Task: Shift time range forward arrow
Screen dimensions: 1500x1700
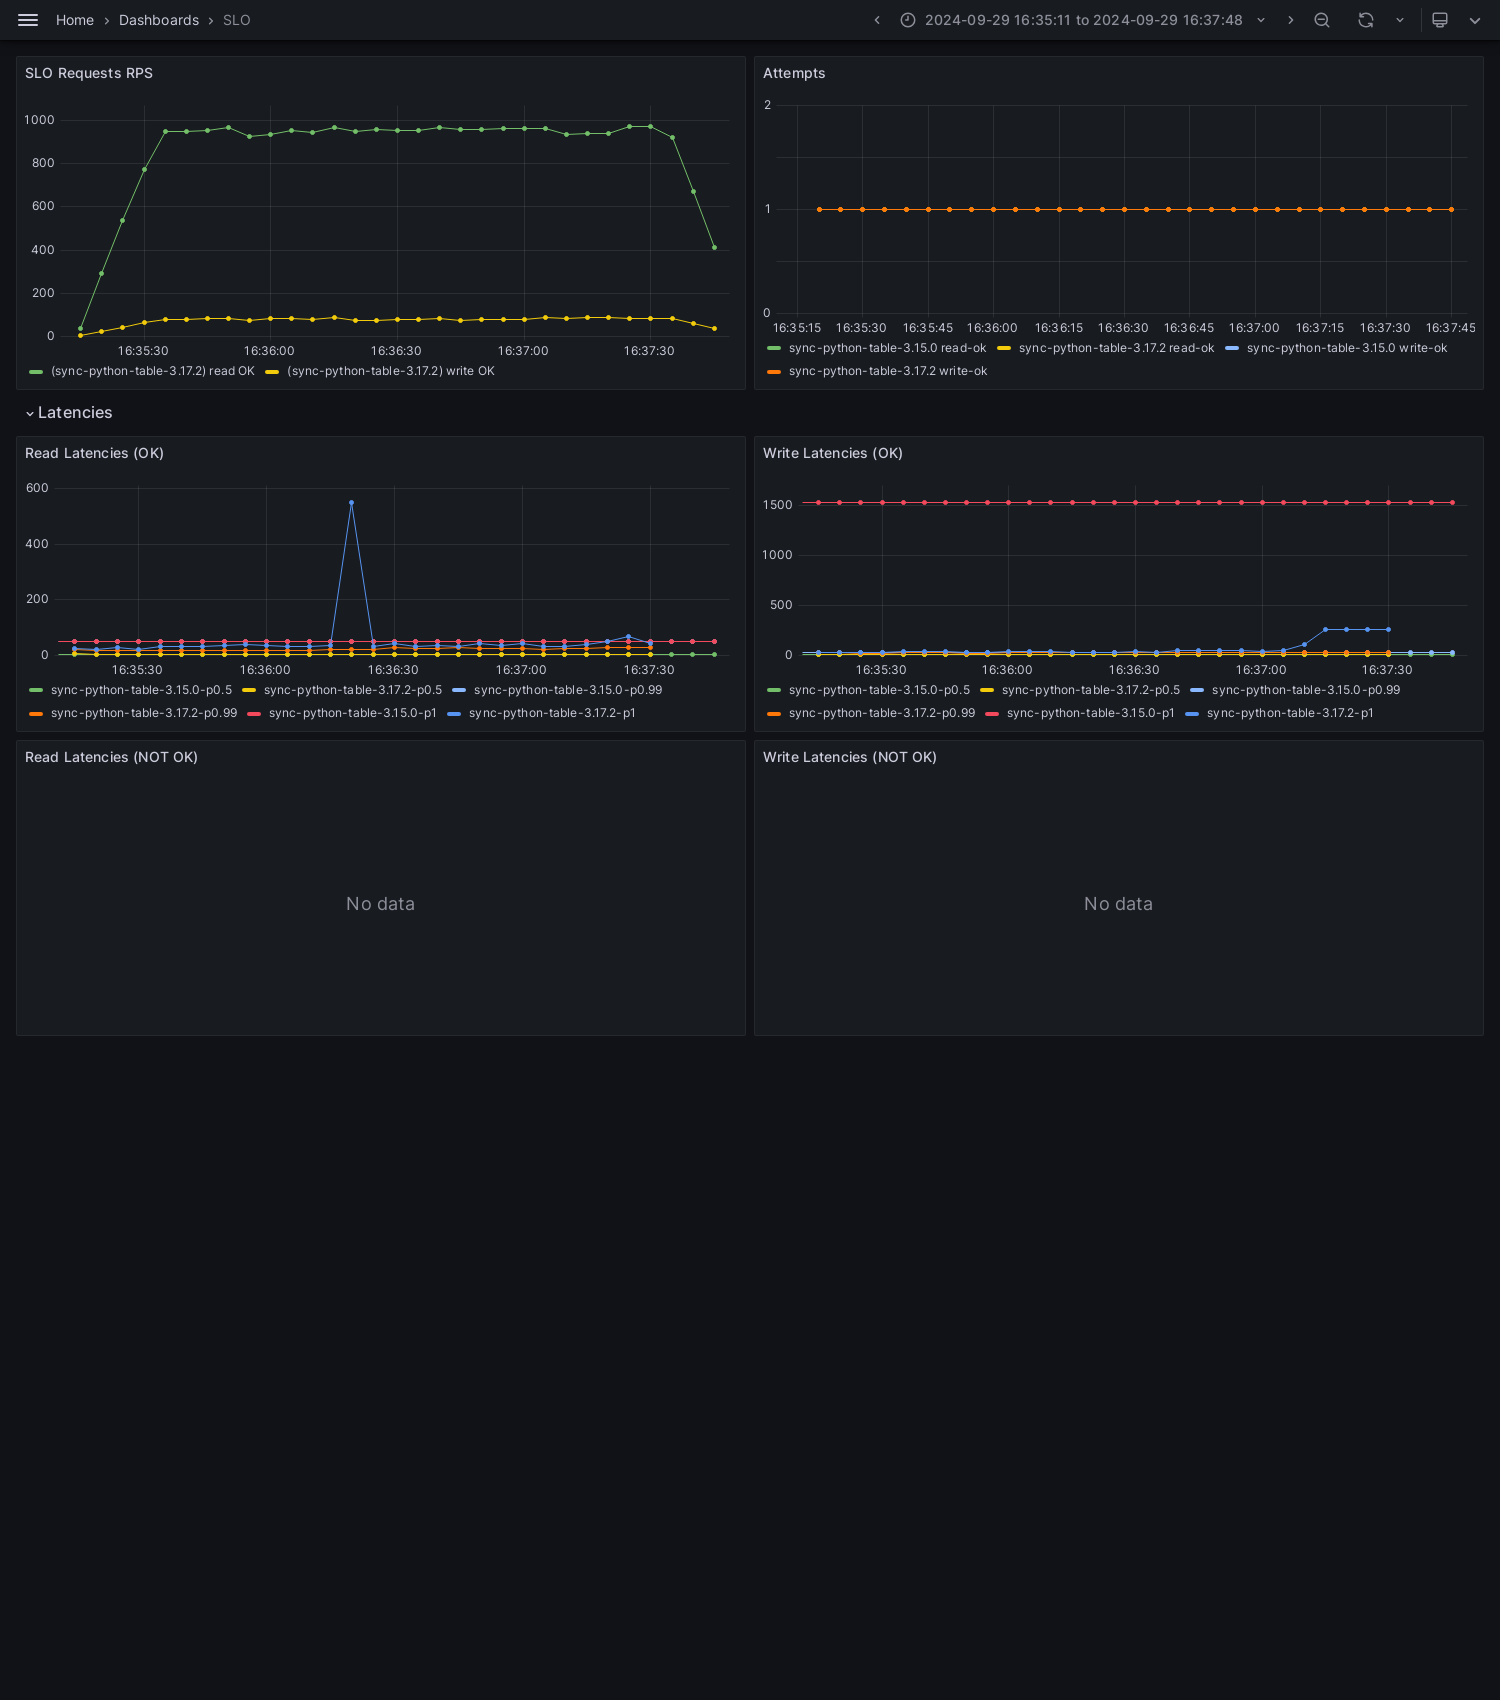Action: [x=1290, y=20]
